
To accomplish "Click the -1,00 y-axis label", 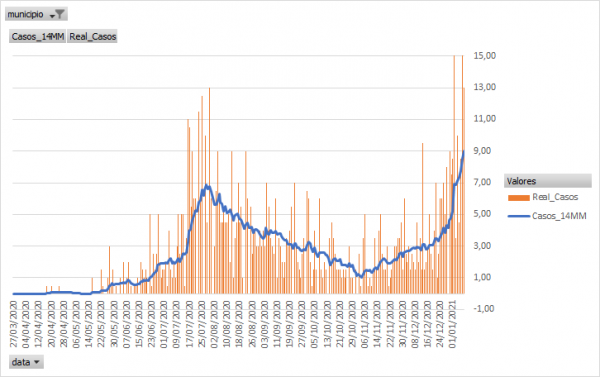I will click(484, 309).
